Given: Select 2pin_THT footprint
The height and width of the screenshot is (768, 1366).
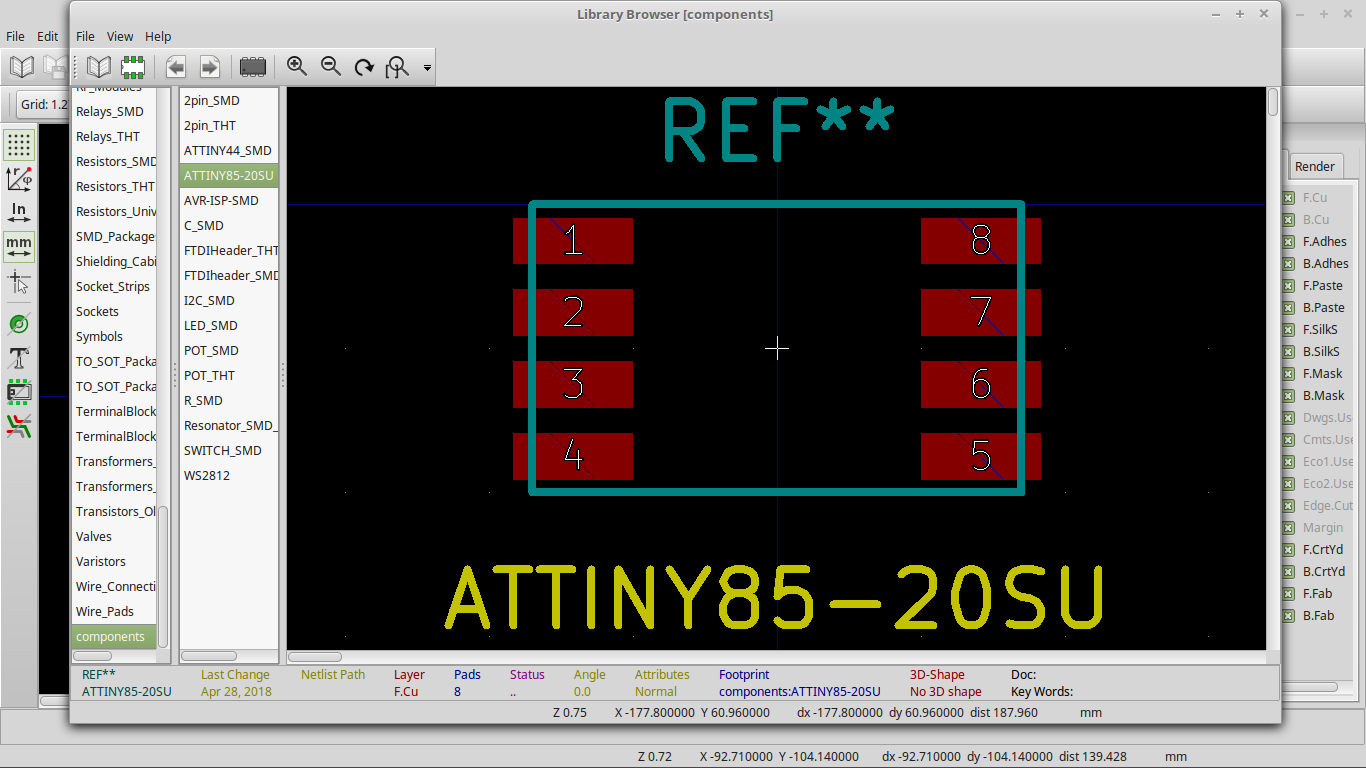Looking at the screenshot, I should pos(229,126).
